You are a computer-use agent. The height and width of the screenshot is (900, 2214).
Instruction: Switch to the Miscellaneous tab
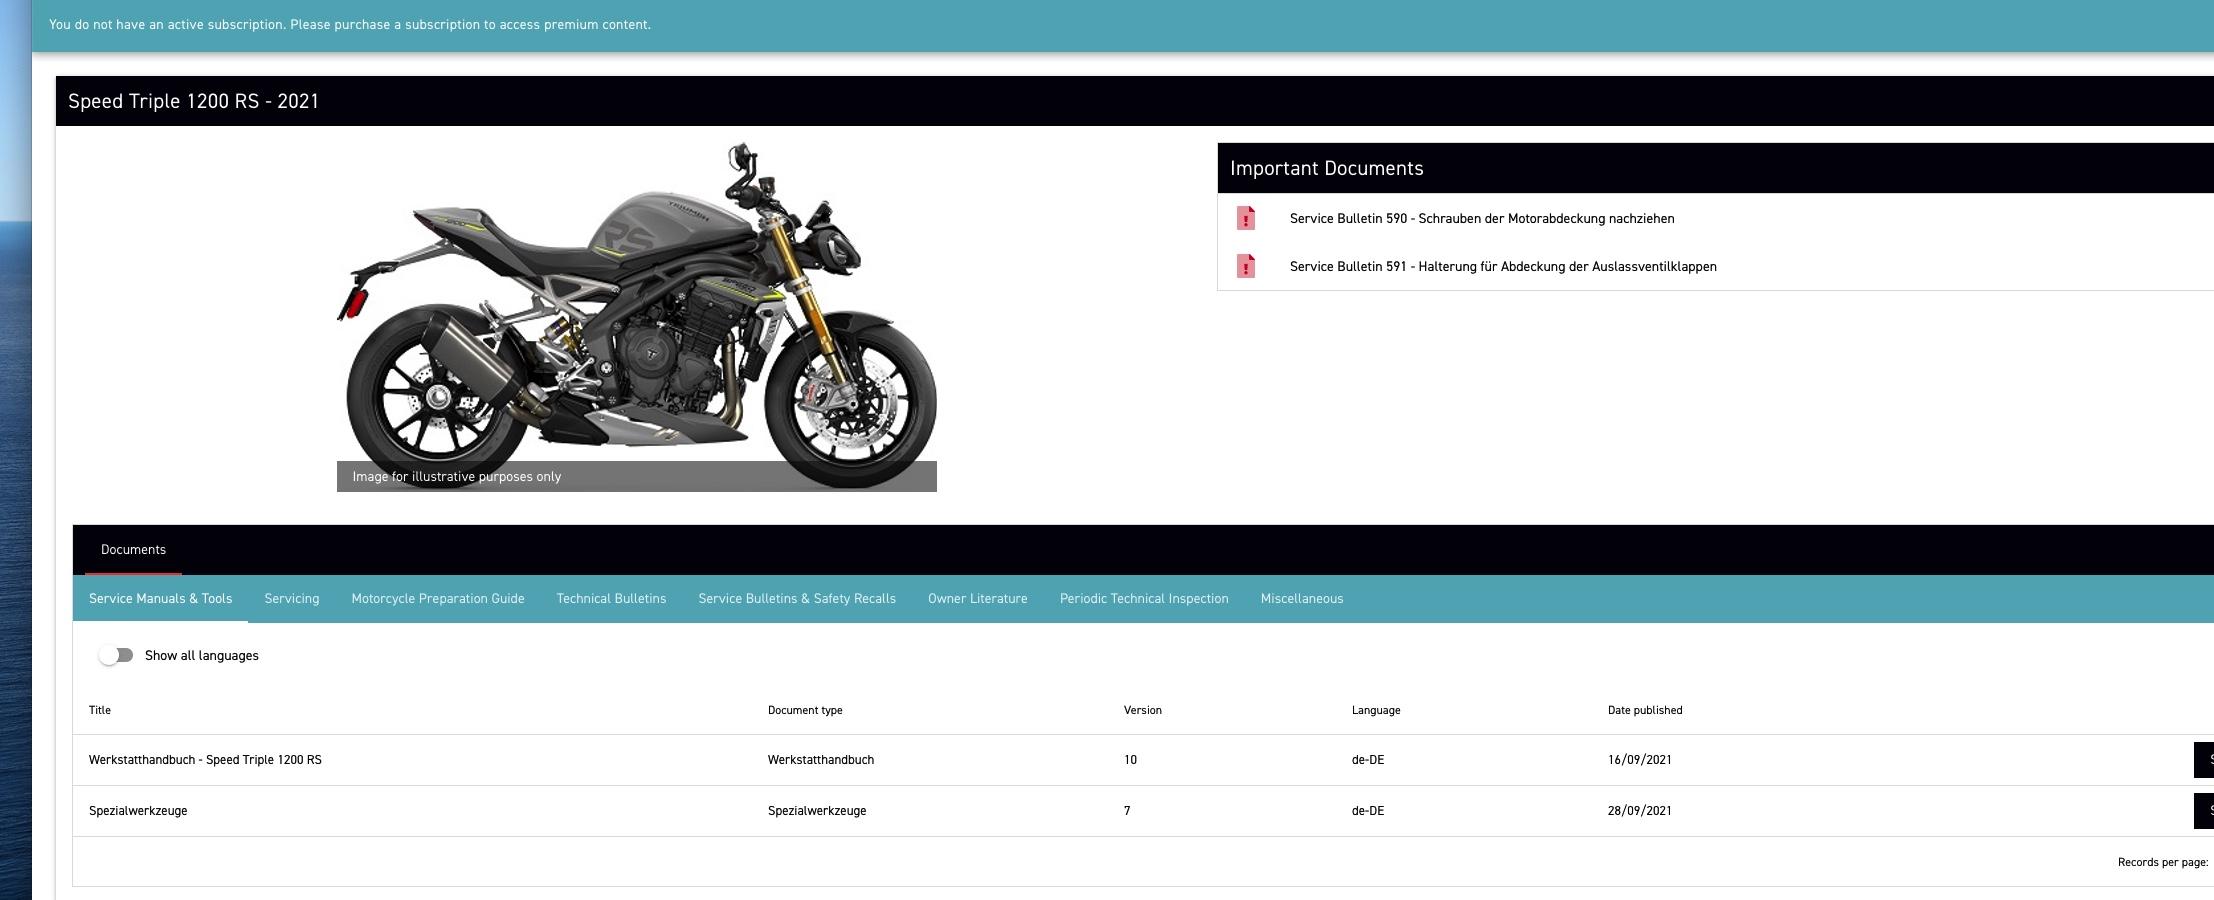click(1301, 599)
